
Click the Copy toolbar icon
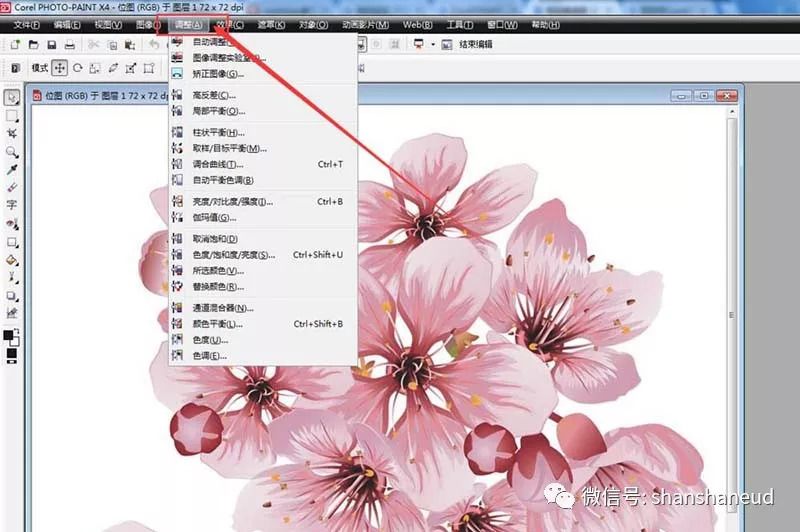pyautogui.click(x=112, y=45)
